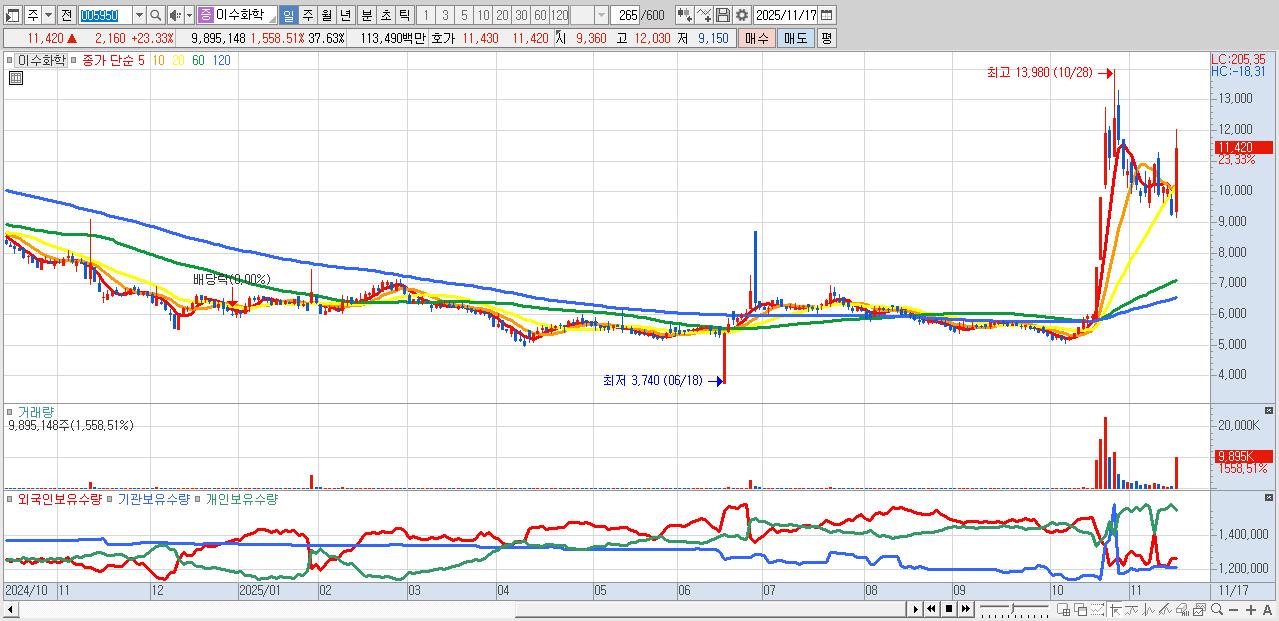Fast-forward the chart replay
This screenshot has width=1279, height=621.
point(965,609)
